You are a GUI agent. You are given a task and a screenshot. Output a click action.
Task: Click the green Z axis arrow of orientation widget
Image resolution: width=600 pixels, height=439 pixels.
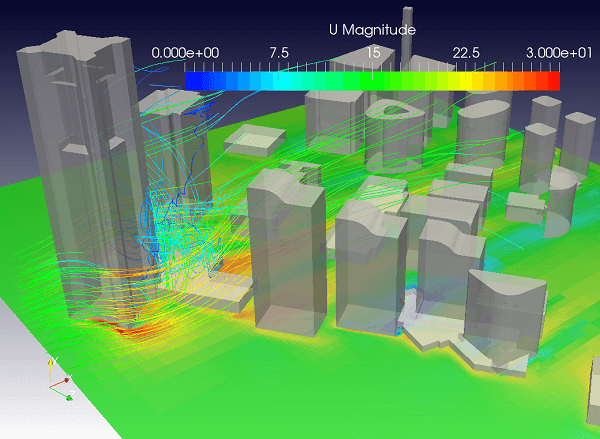(x=67, y=398)
